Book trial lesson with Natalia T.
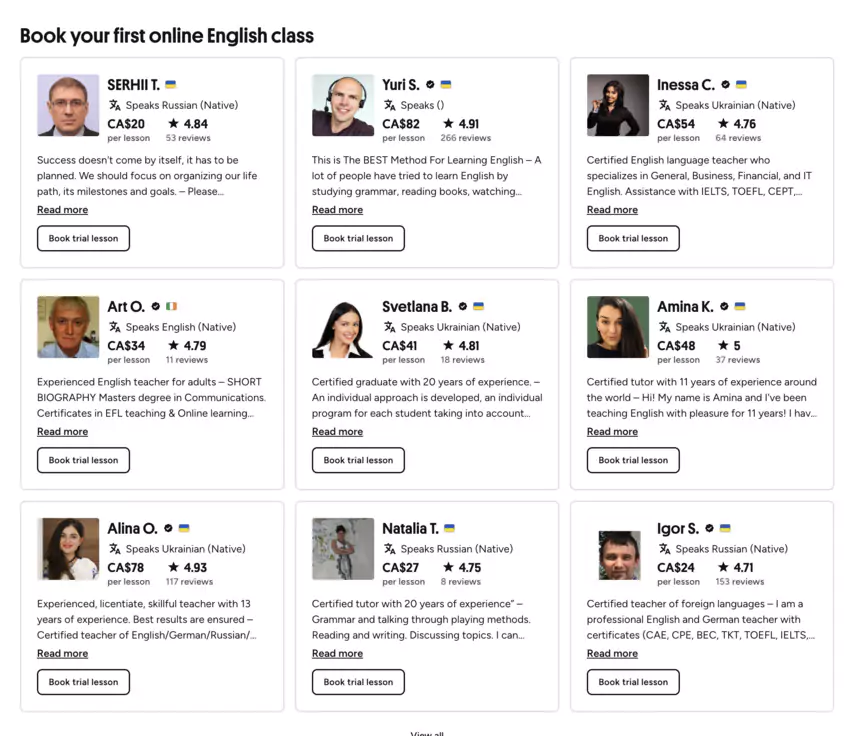This screenshot has height=736, width=850. point(358,682)
